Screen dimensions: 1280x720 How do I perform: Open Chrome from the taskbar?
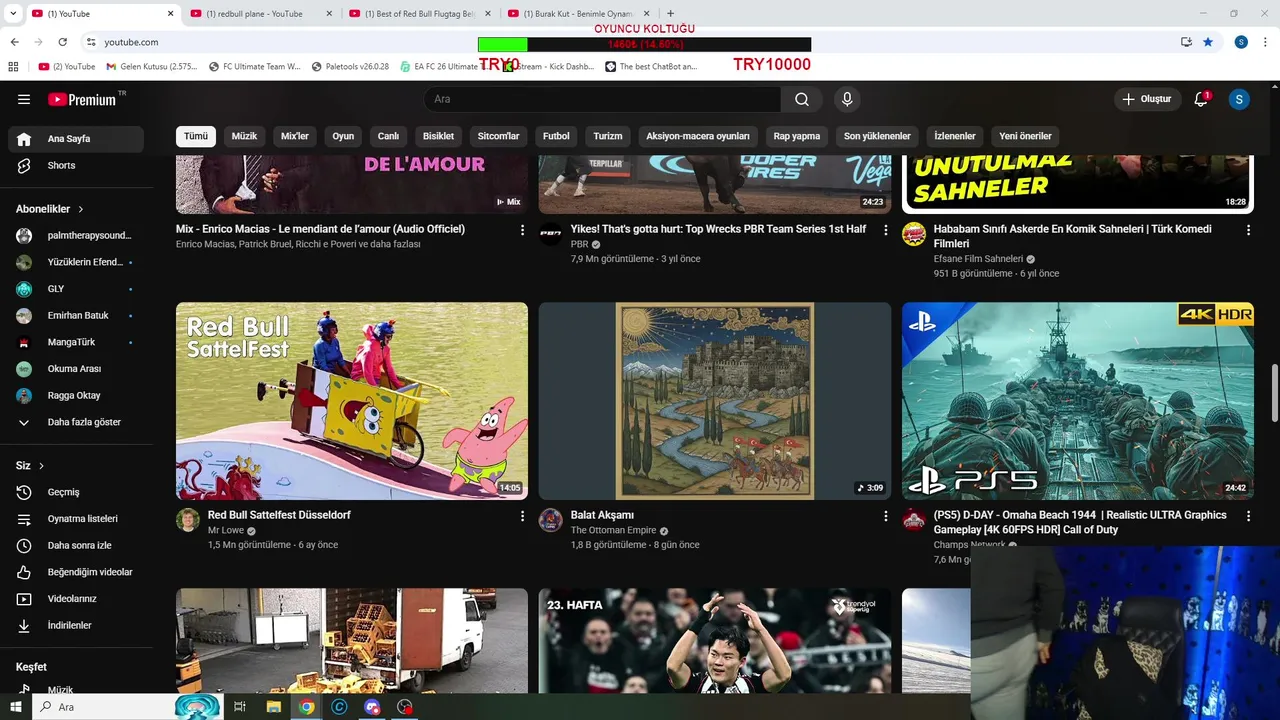click(x=306, y=707)
